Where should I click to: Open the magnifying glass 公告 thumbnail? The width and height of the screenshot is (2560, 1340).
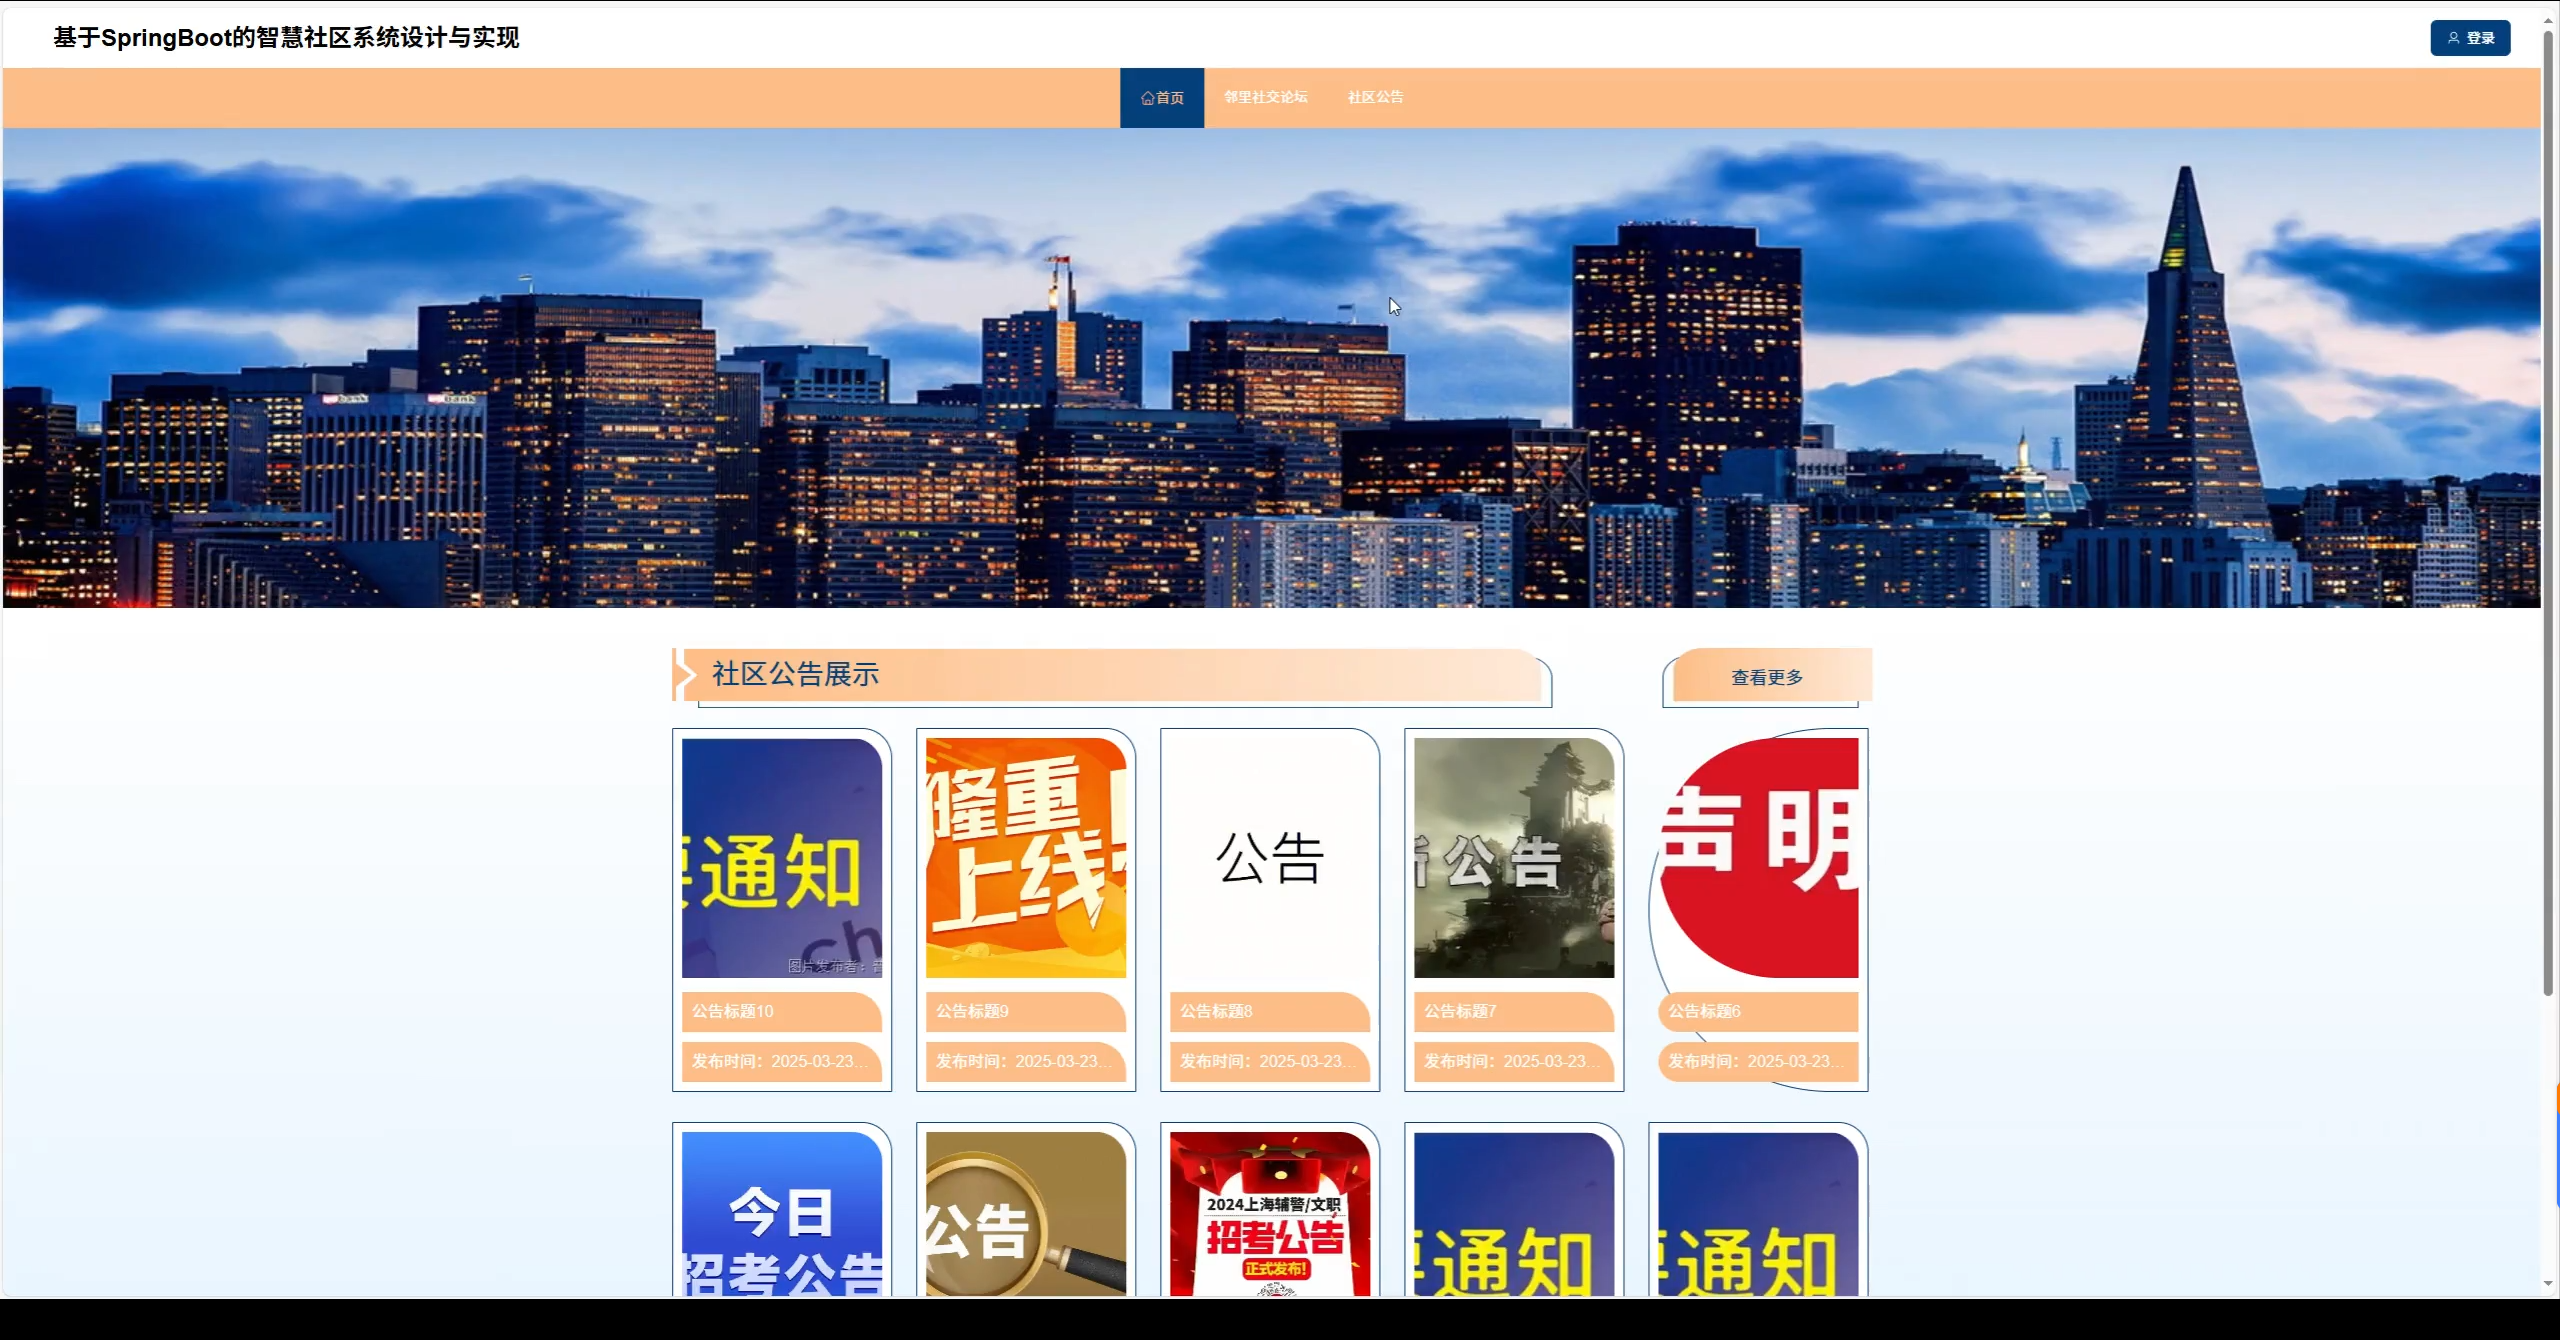click(1025, 1214)
